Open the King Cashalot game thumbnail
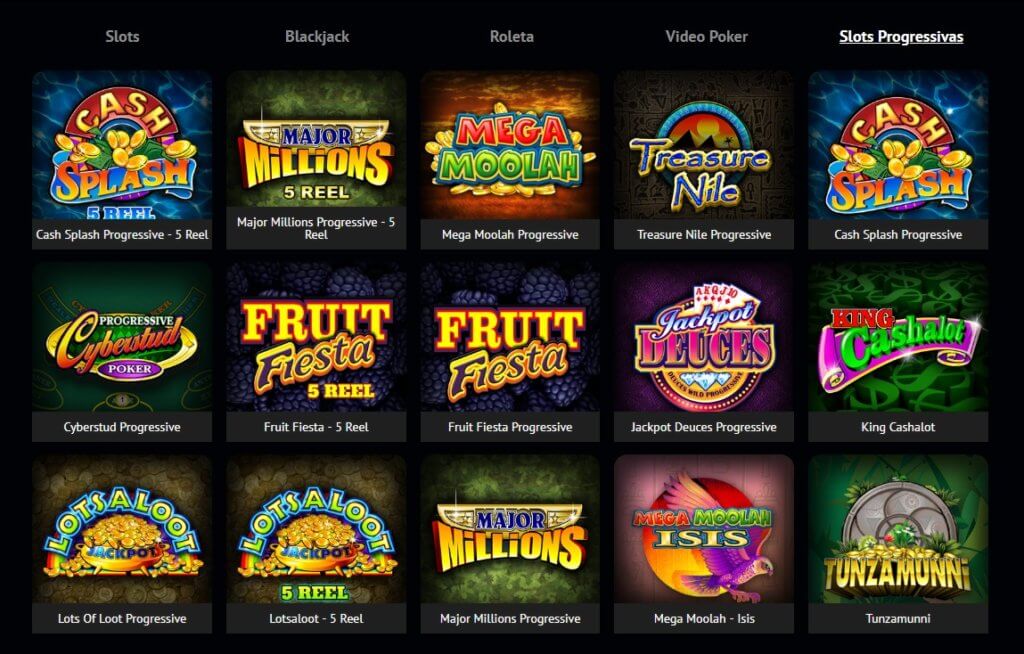This screenshot has height=654, width=1024. tap(898, 338)
